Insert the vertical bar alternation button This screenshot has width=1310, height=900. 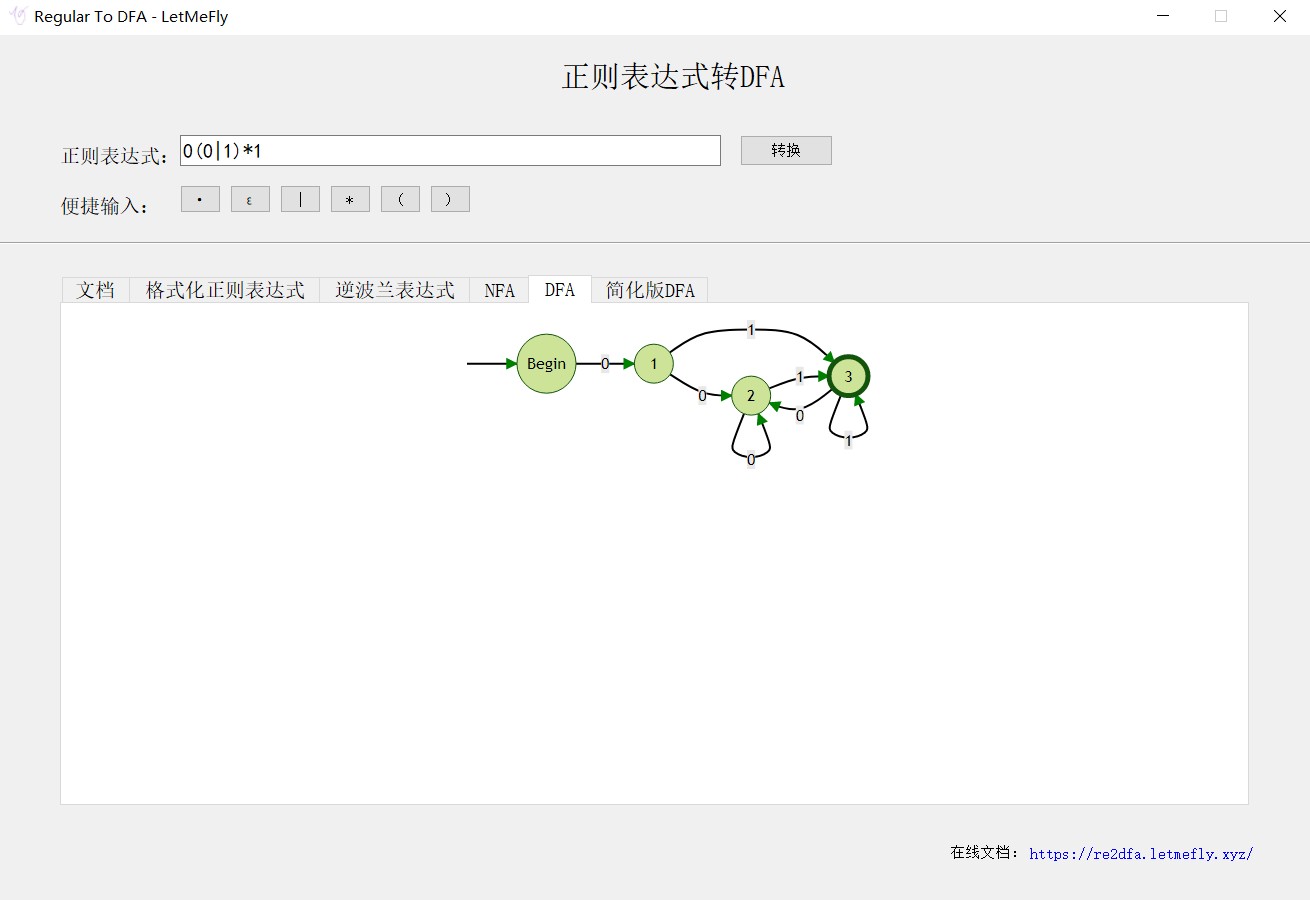(x=300, y=199)
